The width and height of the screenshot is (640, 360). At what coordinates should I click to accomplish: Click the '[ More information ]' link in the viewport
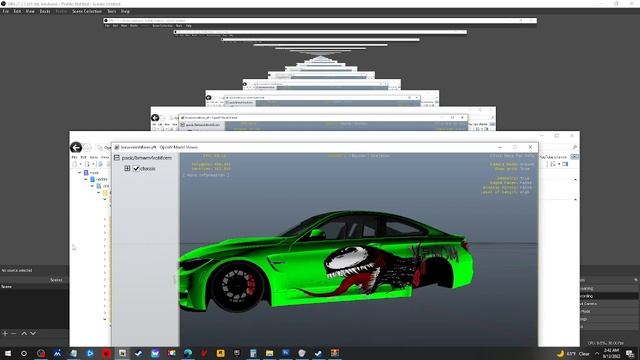tap(206, 175)
